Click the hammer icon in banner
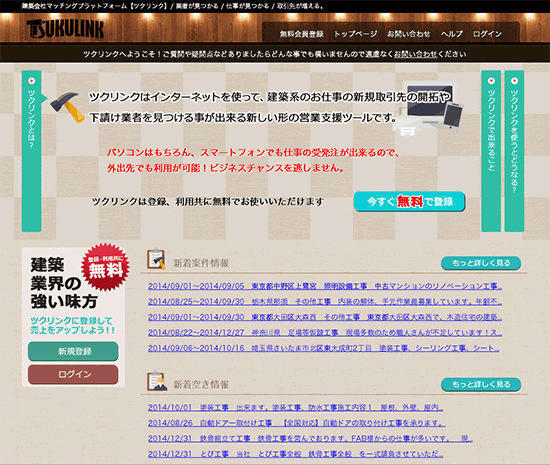550x465 pixels. click(67, 107)
